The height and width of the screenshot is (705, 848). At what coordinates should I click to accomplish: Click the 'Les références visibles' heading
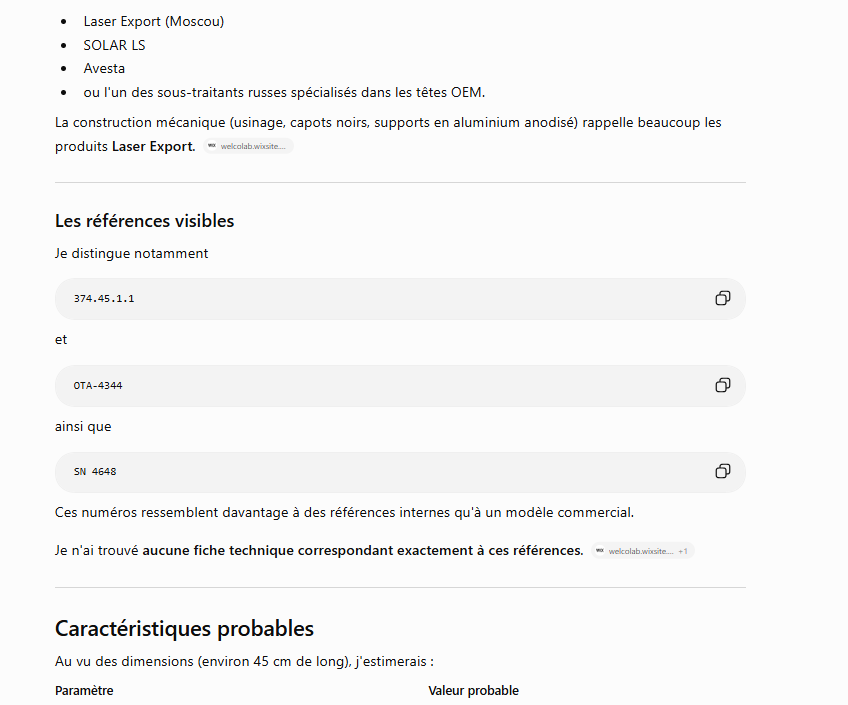click(144, 221)
